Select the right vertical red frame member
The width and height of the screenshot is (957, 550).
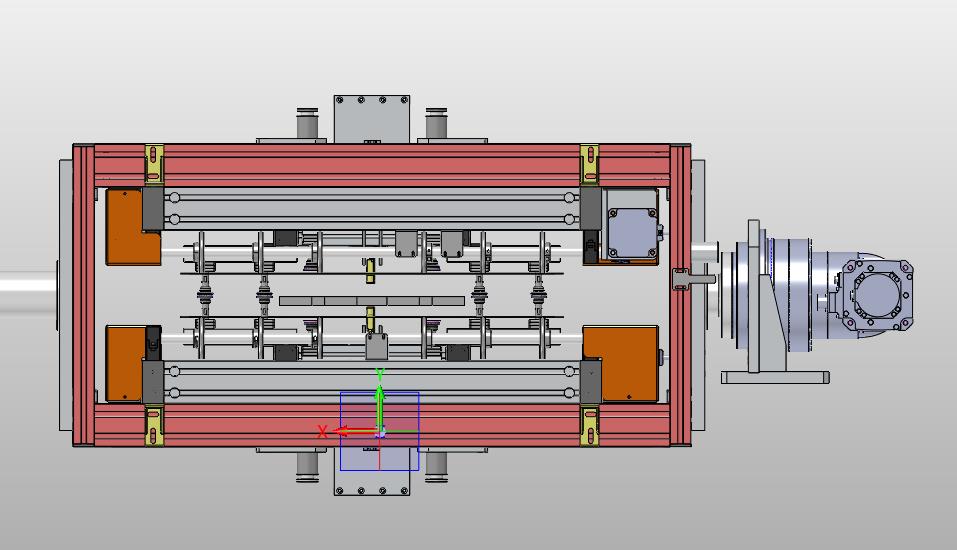pyautogui.click(x=680, y=295)
